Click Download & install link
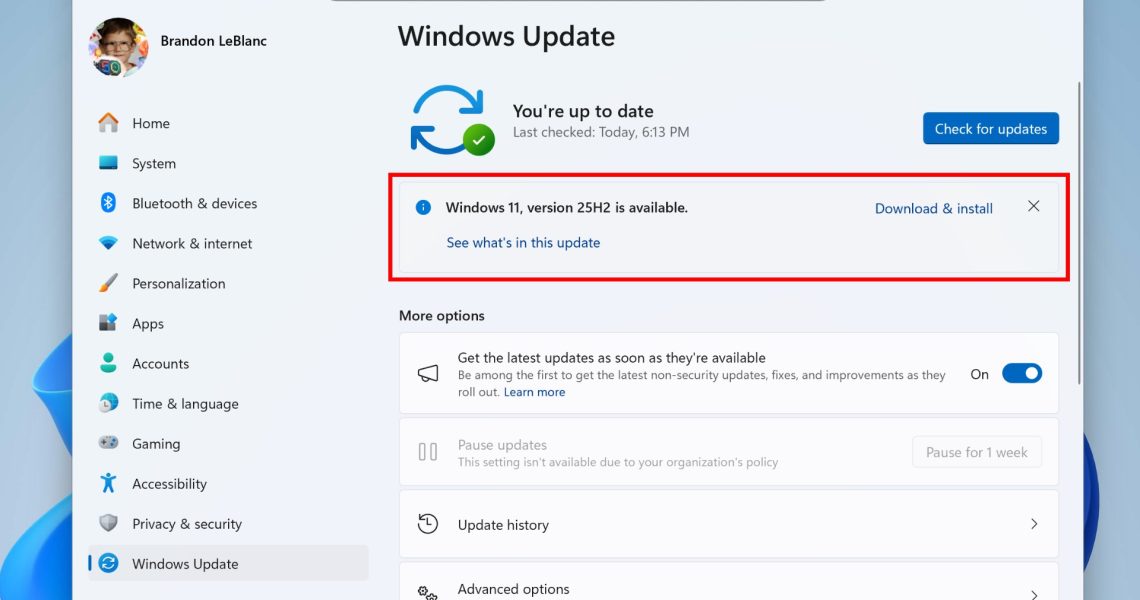The image size is (1140, 600). tap(934, 208)
